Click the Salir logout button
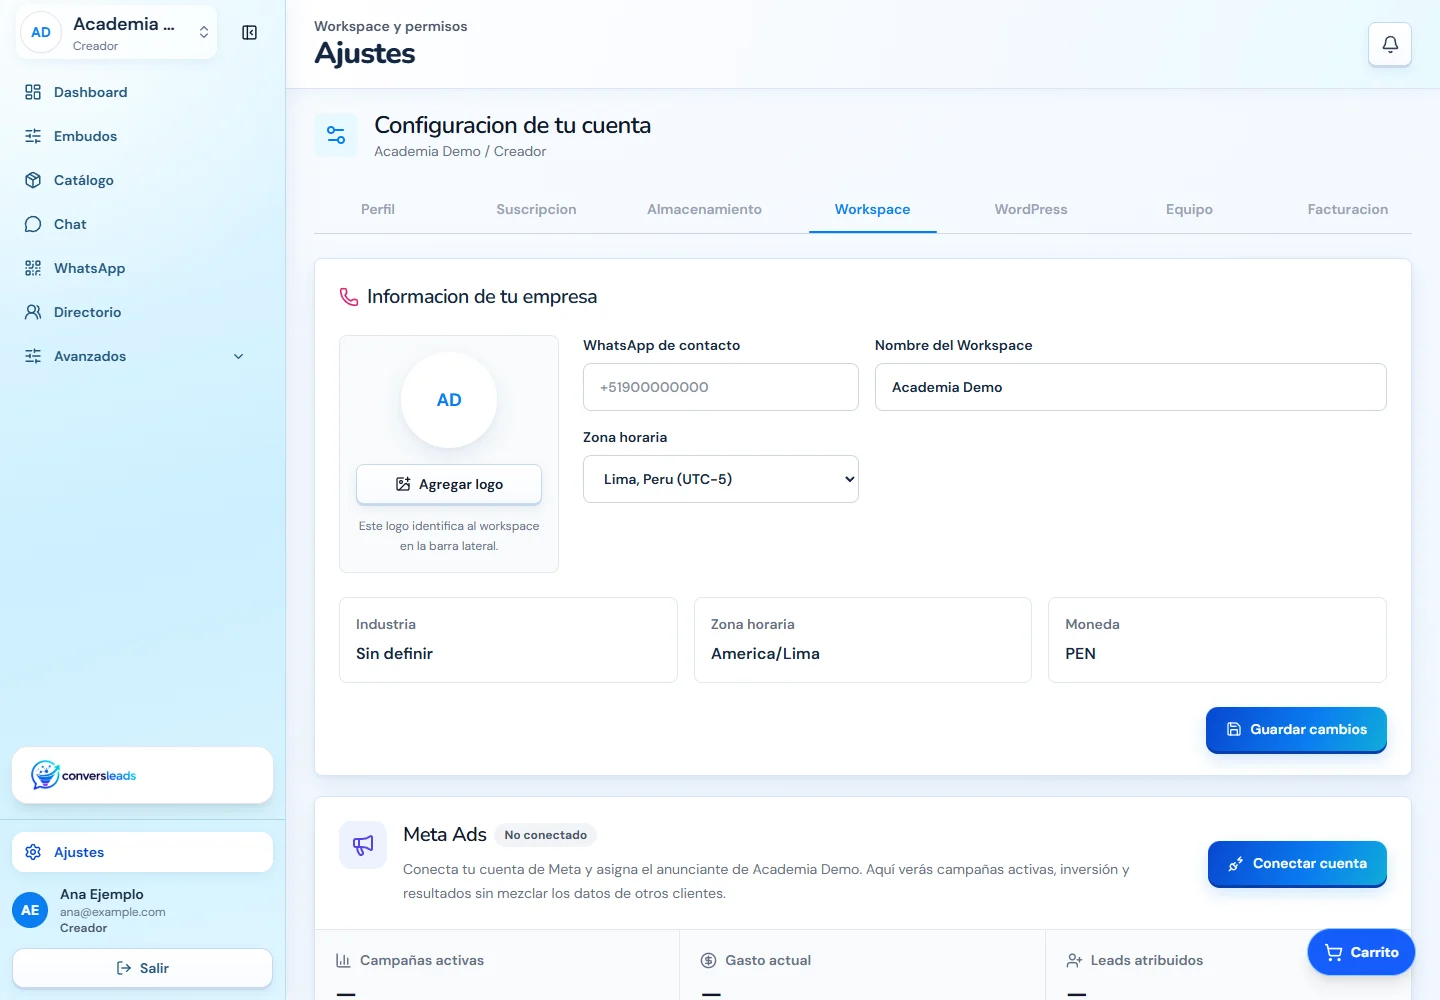This screenshot has width=1440, height=1000. [x=142, y=968]
